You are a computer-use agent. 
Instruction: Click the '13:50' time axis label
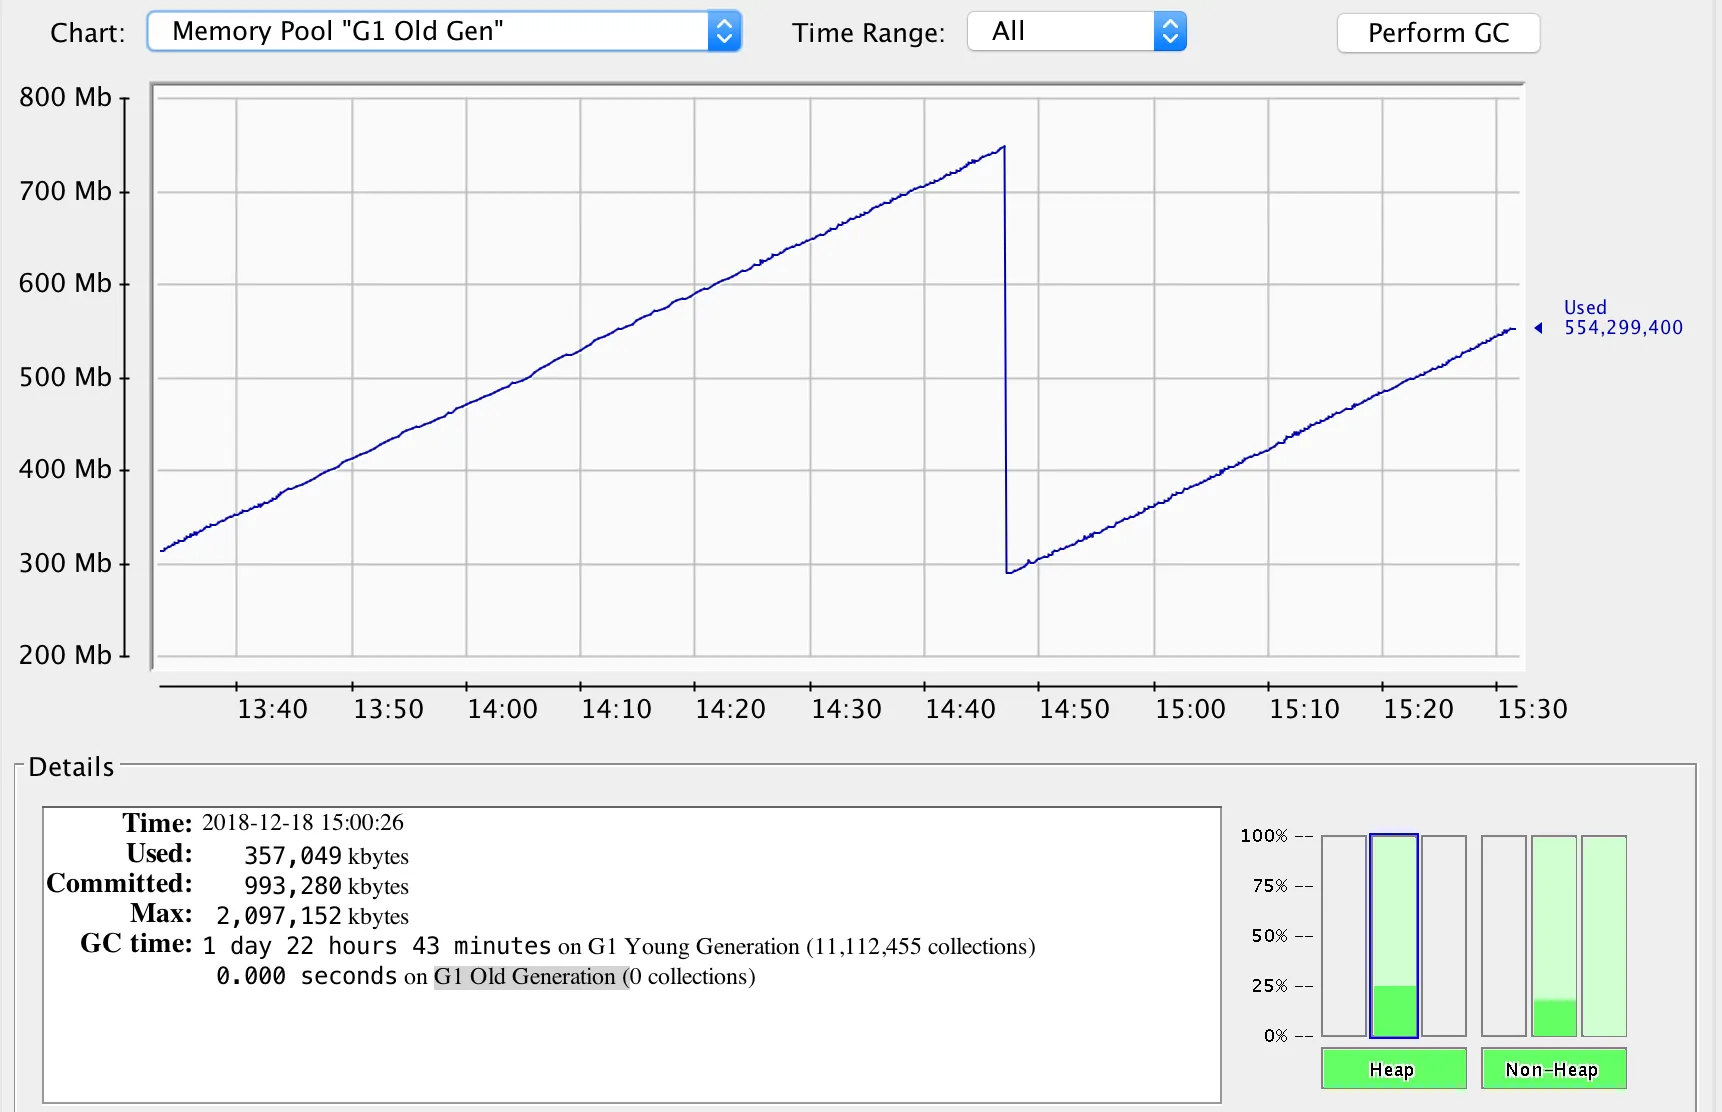click(x=389, y=709)
